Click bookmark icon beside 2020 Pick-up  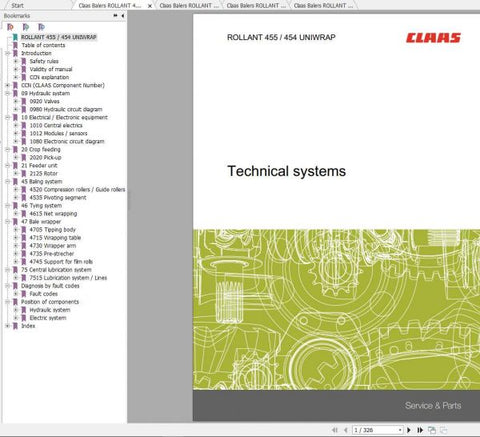pyautogui.click(x=24, y=157)
